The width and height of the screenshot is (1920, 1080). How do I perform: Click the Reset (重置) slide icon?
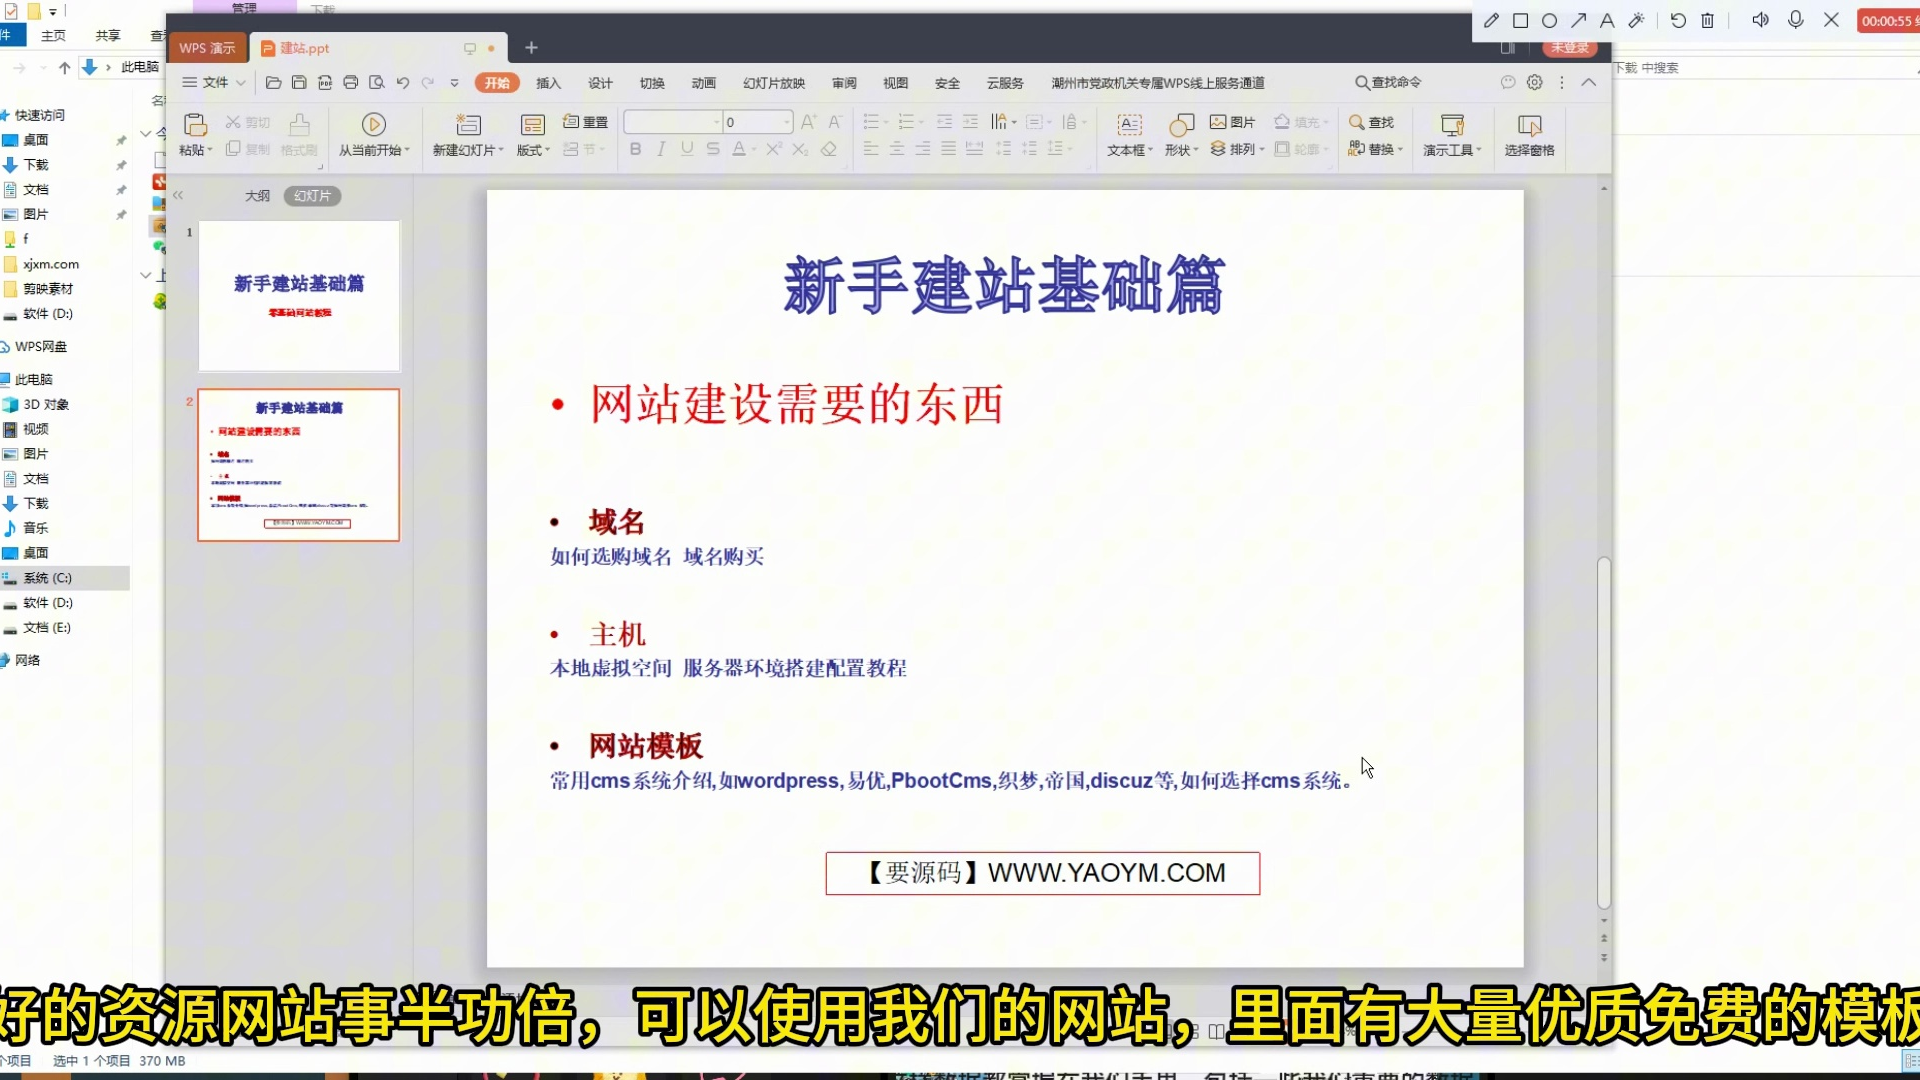[571, 122]
